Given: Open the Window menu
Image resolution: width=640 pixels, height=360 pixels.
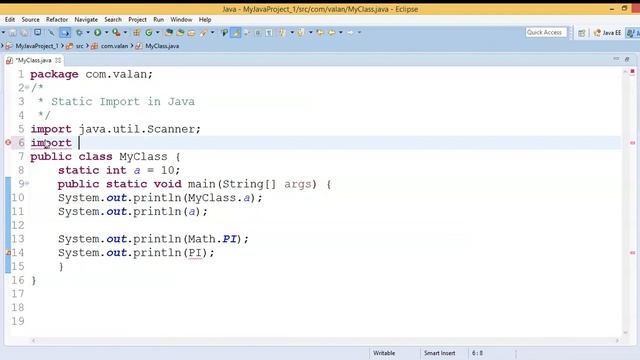Looking at the screenshot, I should point(181,20).
